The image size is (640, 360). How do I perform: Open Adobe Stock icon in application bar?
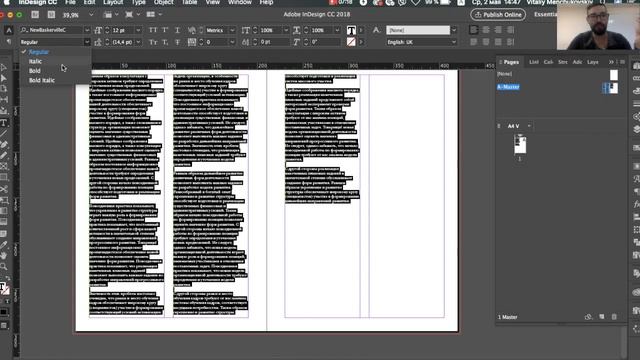click(x=51, y=15)
